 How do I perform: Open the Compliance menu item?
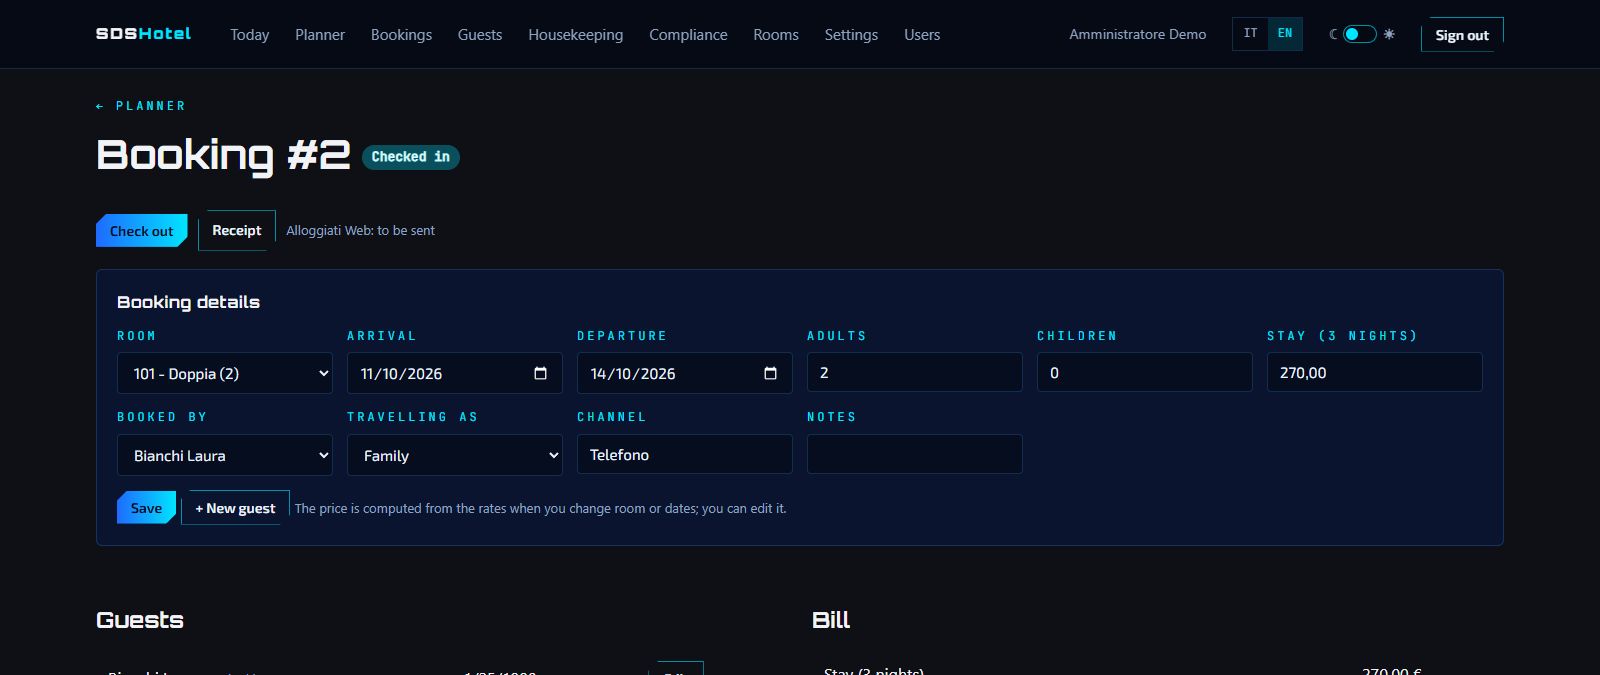pyautogui.click(x=688, y=34)
